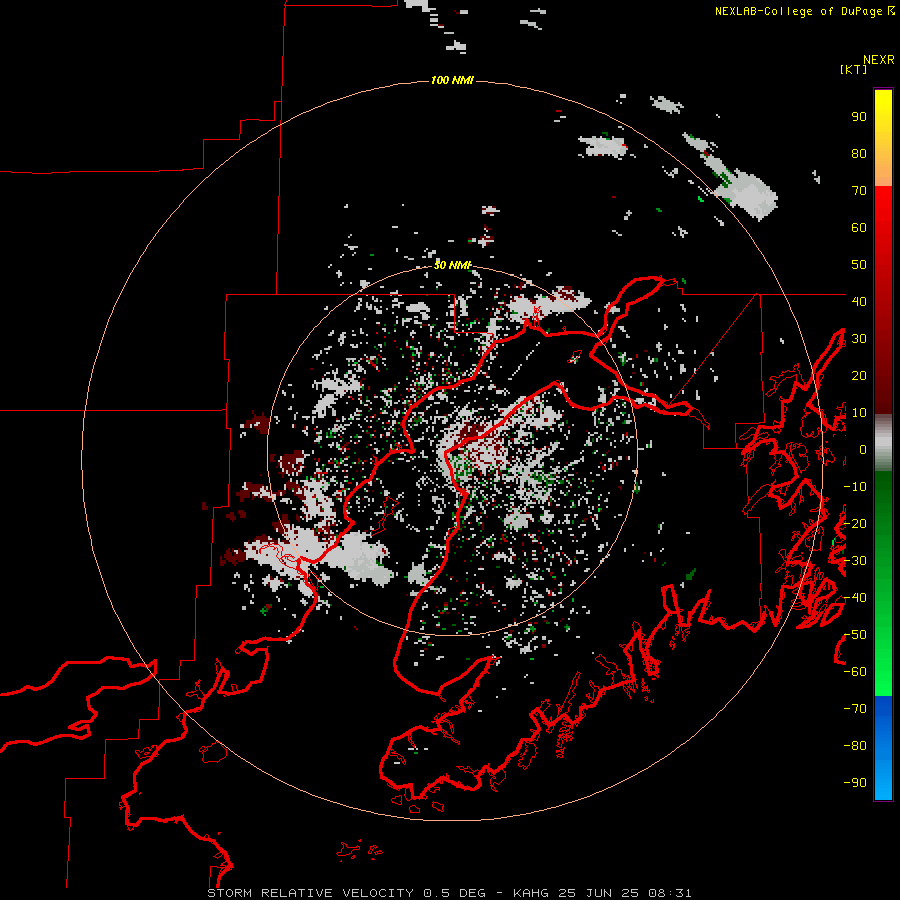Click the bright green -60 knot color band

[883, 672]
